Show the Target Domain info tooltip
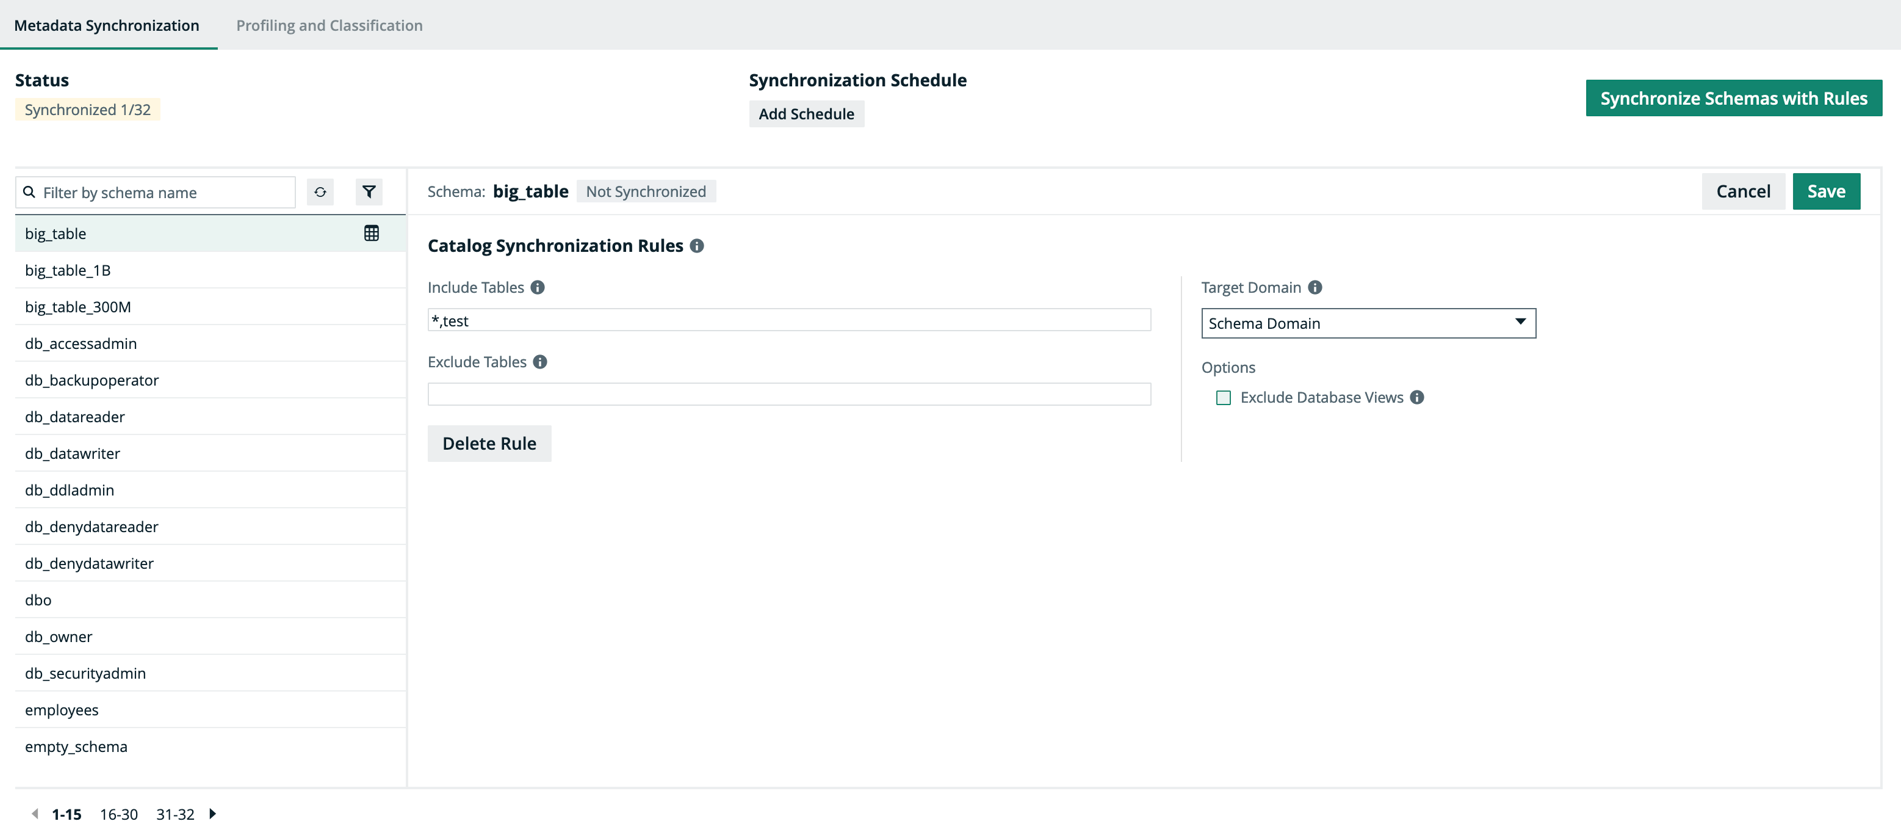 click(x=1315, y=288)
